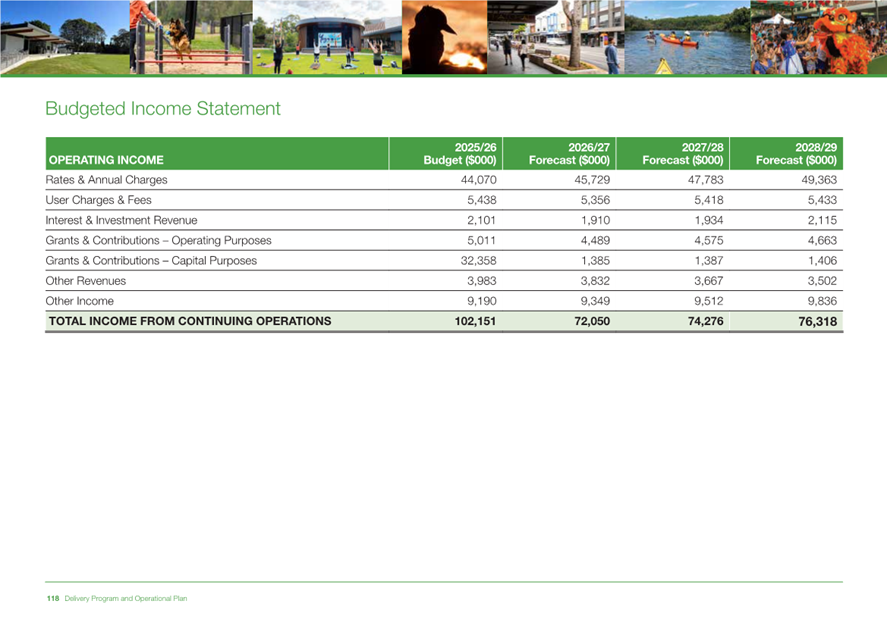The height and width of the screenshot is (626, 887).
Task: Click the value 49,363 for Rates
Action: pyautogui.click(x=819, y=180)
